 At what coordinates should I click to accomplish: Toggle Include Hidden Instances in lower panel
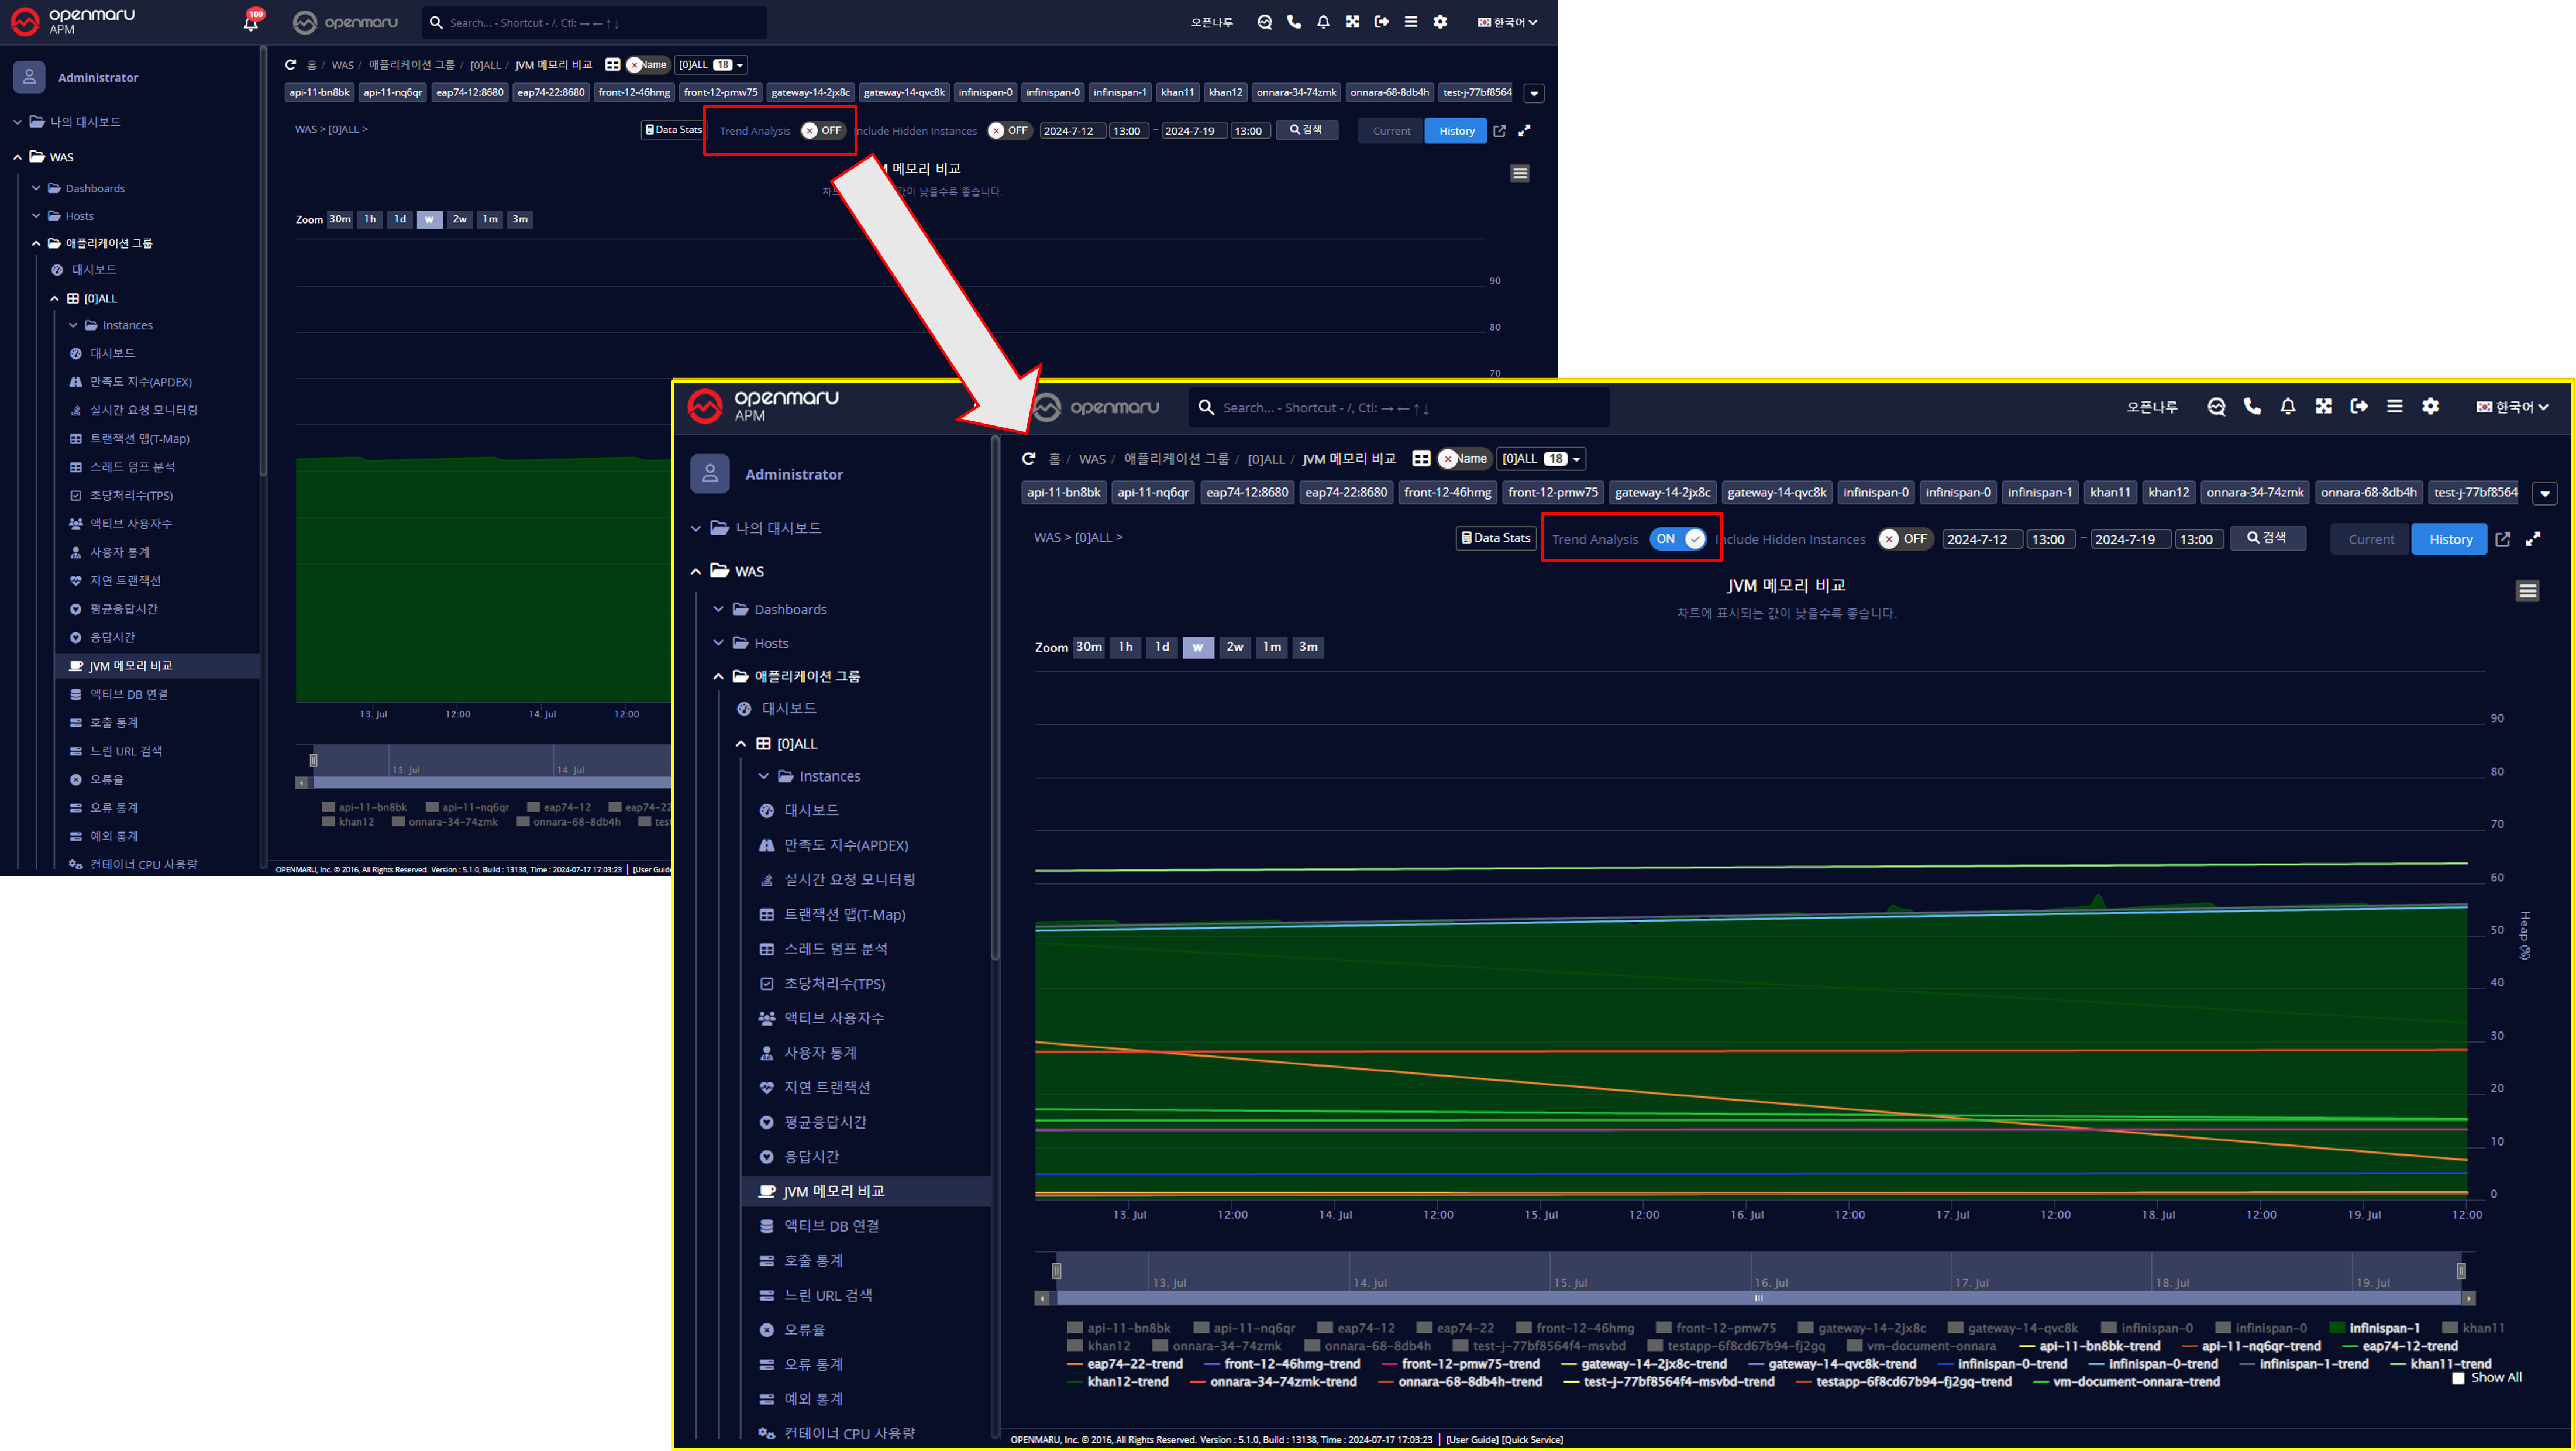tap(1904, 539)
